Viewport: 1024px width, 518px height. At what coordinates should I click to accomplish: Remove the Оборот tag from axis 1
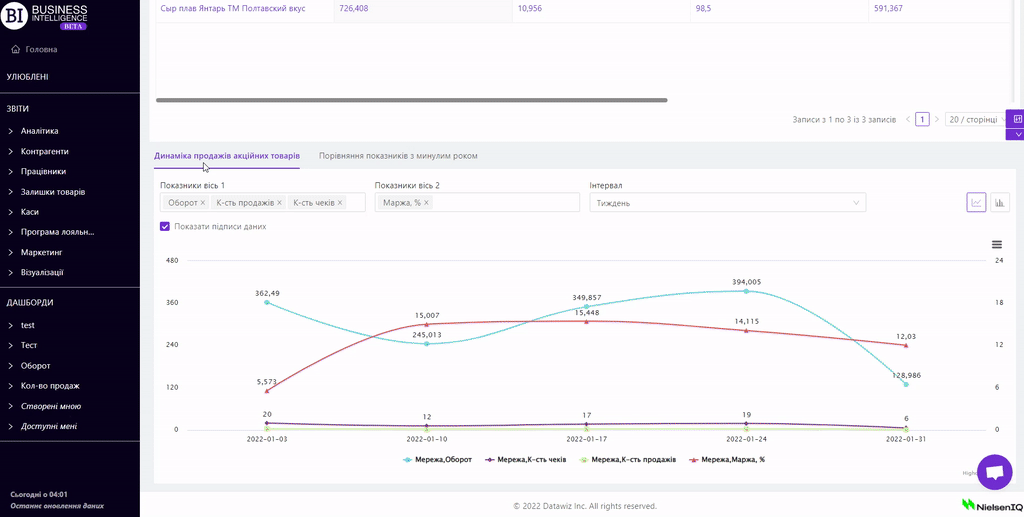tap(203, 203)
